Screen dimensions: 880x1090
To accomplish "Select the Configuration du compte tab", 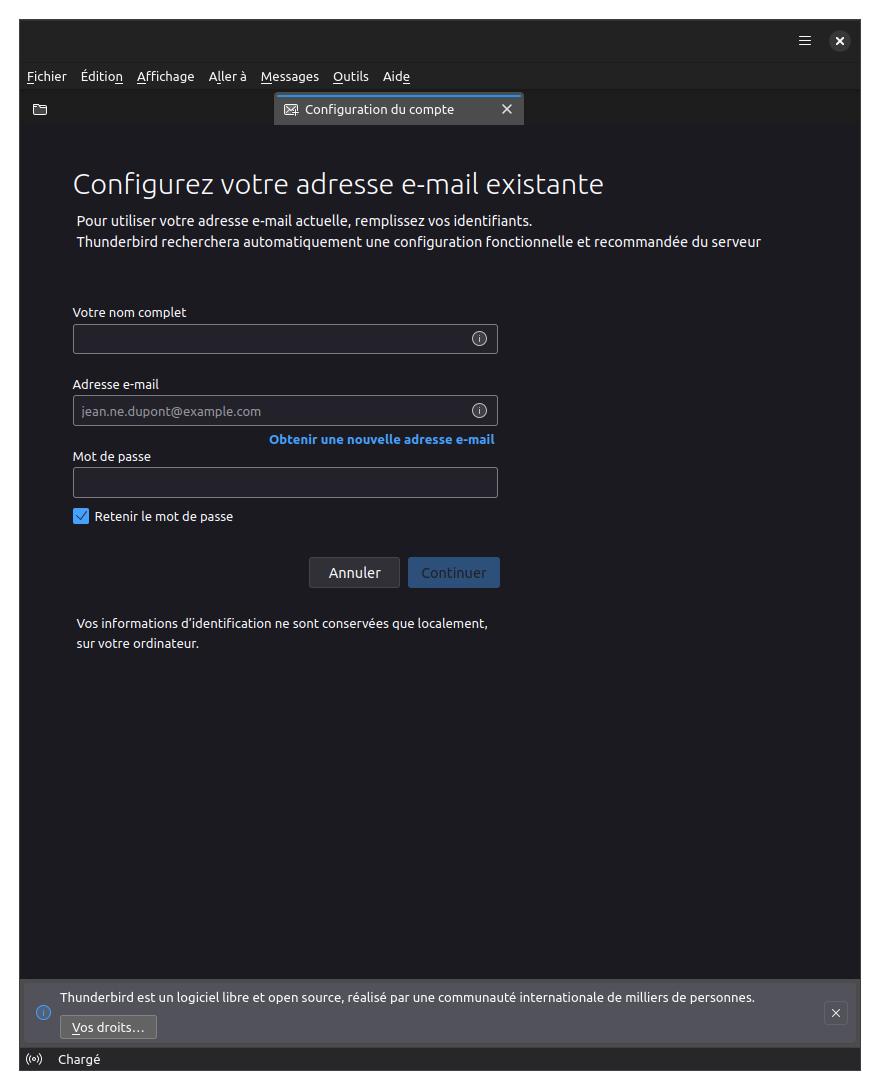I will click(x=399, y=109).
